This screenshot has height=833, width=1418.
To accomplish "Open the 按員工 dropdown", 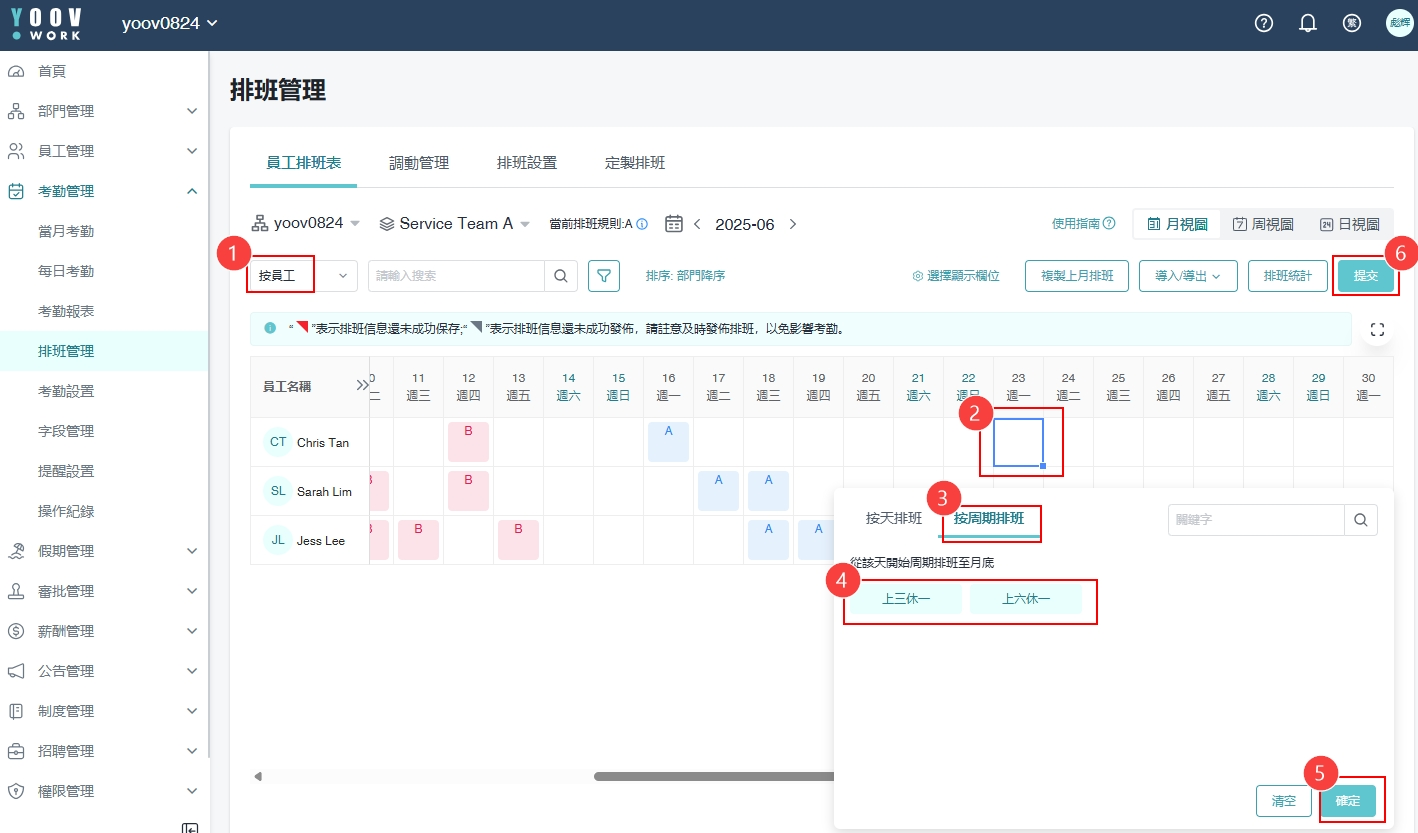I will tap(302, 276).
